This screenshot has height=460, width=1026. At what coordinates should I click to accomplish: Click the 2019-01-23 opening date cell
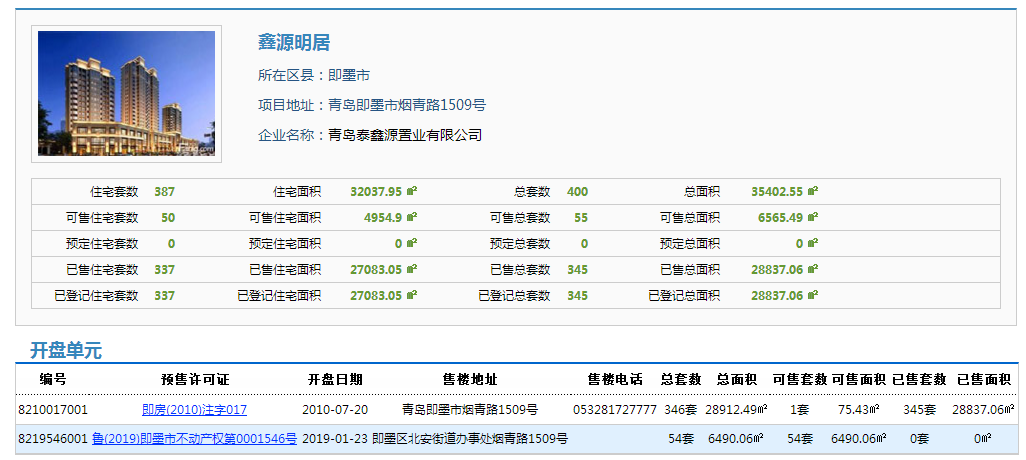pos(335,439)
